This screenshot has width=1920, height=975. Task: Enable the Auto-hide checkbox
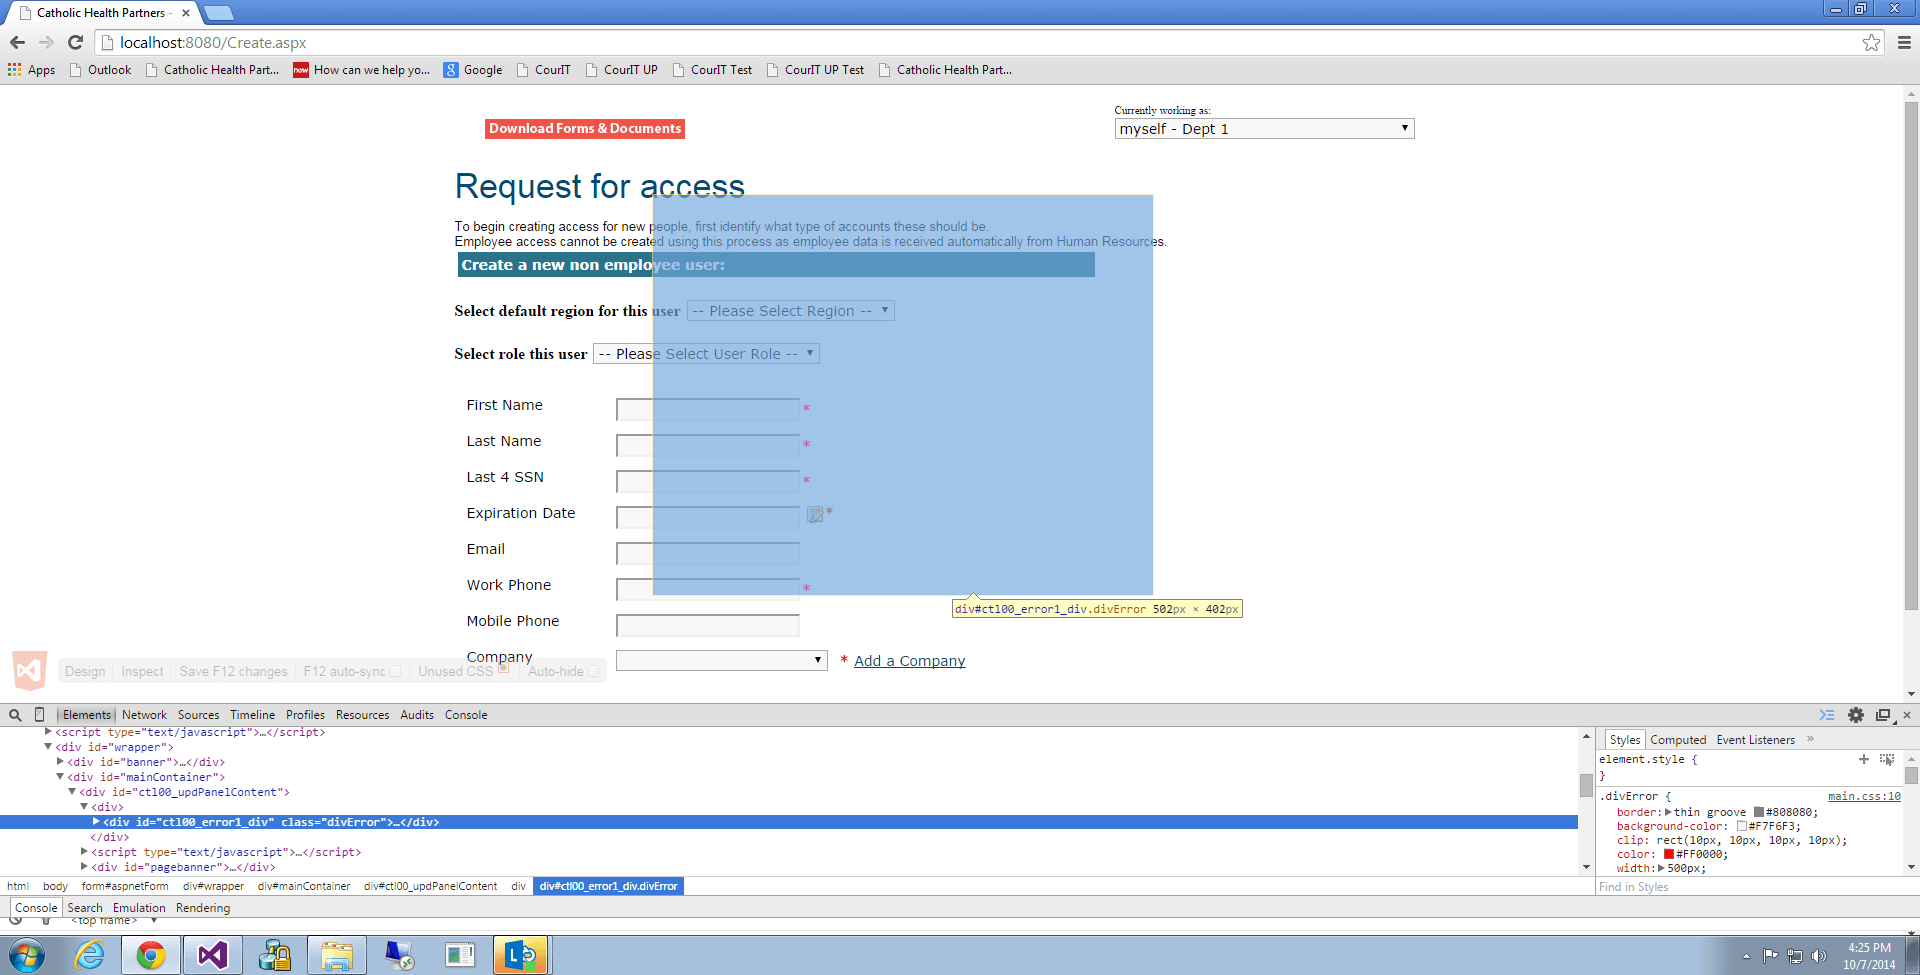tap(593, 672)
